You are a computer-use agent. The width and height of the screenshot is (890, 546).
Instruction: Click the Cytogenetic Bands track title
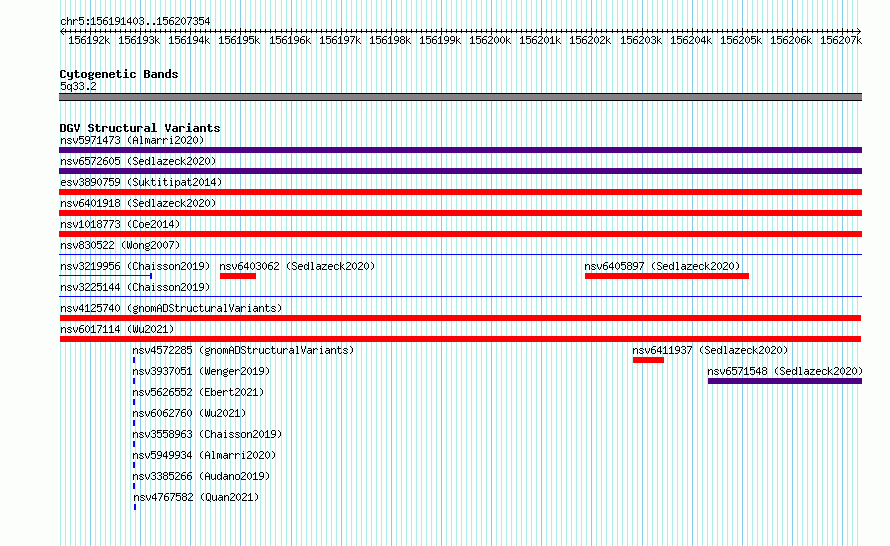pos(119,74)
